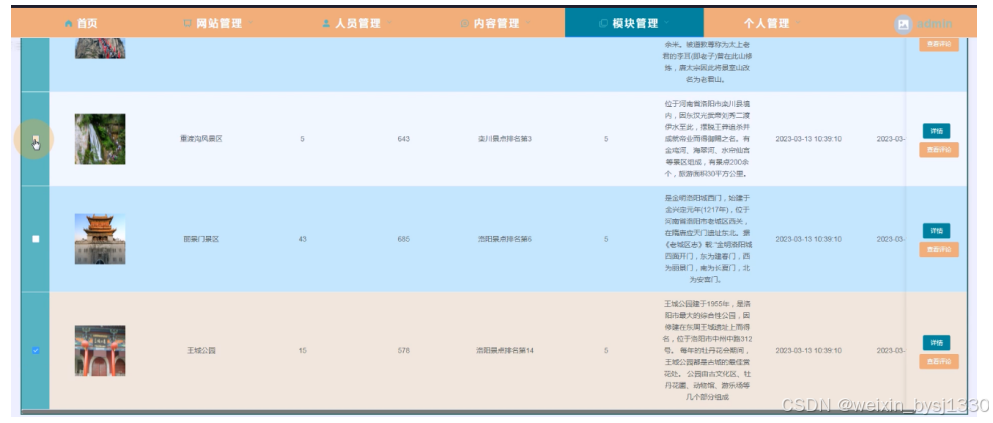This screenshot has width=993, height=423.
Task: Open the 个人管理 menu
Action: click(x=773, y=23)
